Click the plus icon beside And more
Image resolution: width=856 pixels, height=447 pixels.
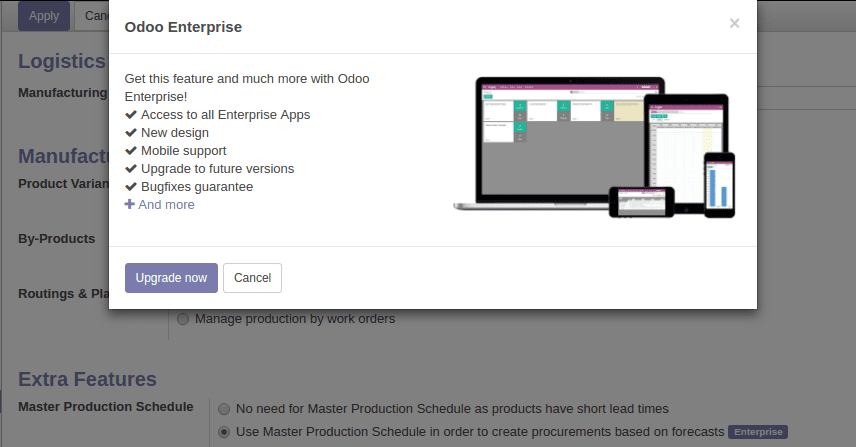[x=129, y=204]
